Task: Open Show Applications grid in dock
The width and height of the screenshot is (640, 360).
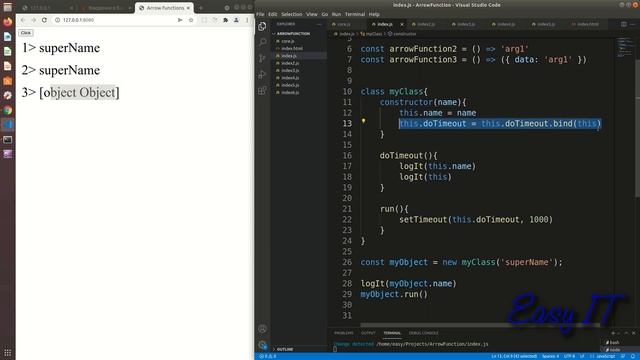Action: click(x=8, y=352)
